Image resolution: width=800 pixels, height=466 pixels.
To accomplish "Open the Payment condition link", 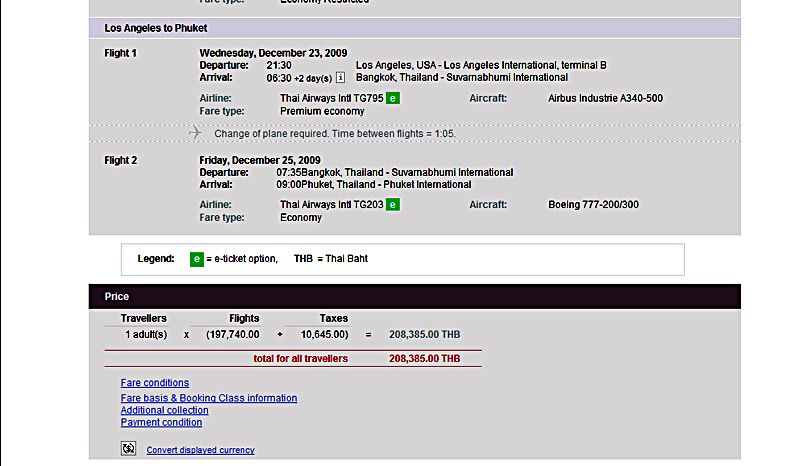I will pyautogui.click(x=161, y=423).
